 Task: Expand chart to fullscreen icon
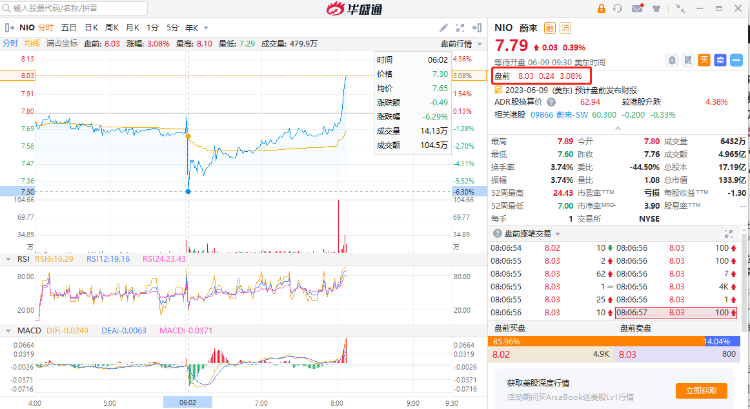460,28
